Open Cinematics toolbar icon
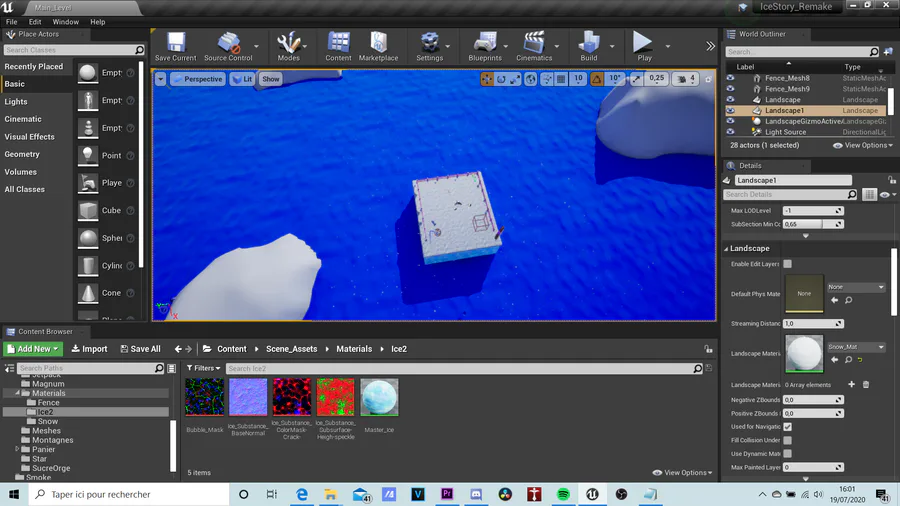Screen dimensions: 900x506 pos(534,46)
